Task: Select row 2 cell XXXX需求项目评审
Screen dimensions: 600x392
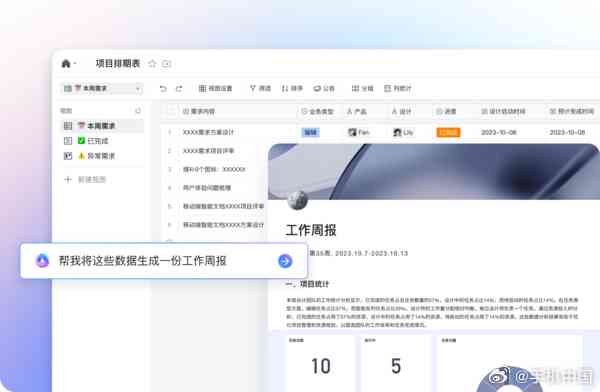Action: pyautogui.click(x=208, y=151)
